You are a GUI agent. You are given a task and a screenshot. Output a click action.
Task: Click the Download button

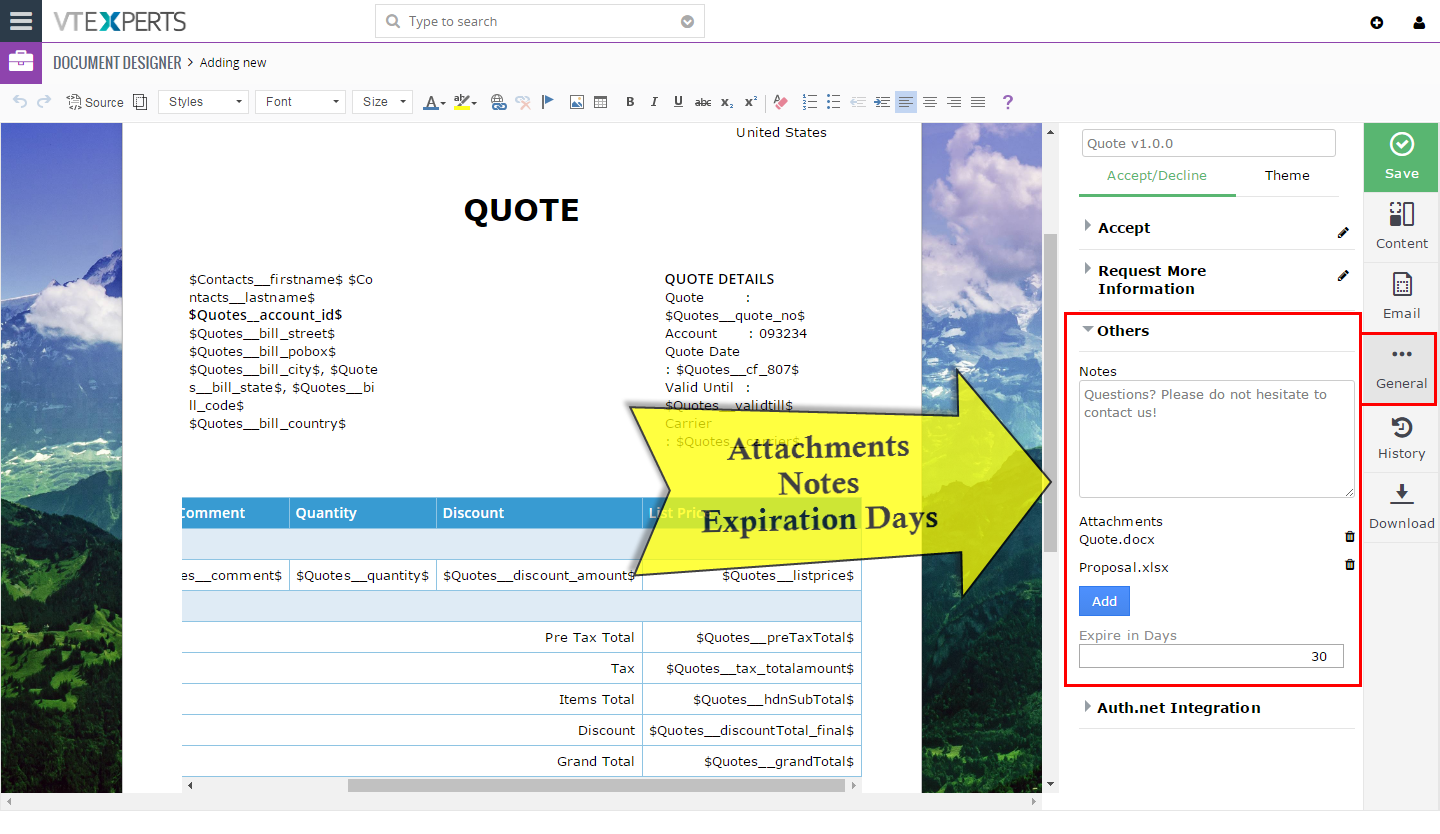click(1401, 508)
